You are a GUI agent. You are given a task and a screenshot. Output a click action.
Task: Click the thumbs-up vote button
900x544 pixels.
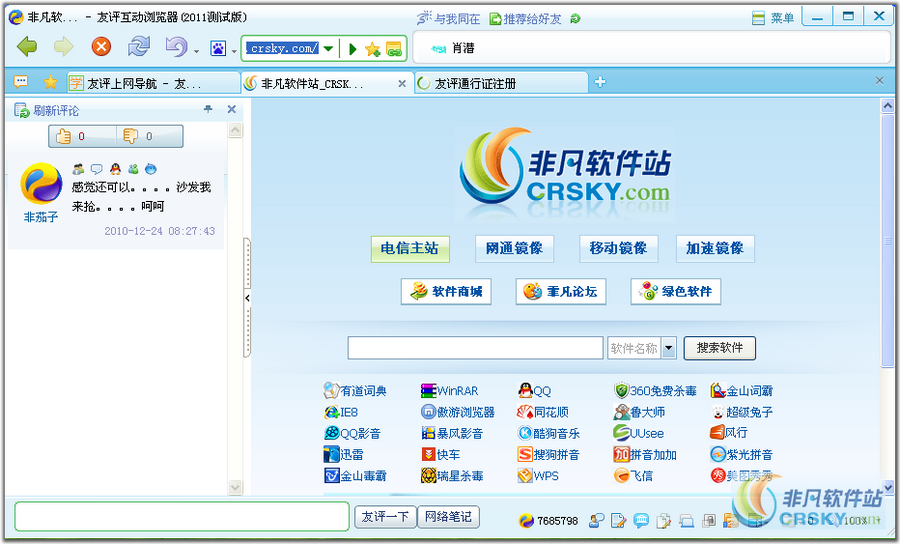pyautogui.click(x=83, y=137)
